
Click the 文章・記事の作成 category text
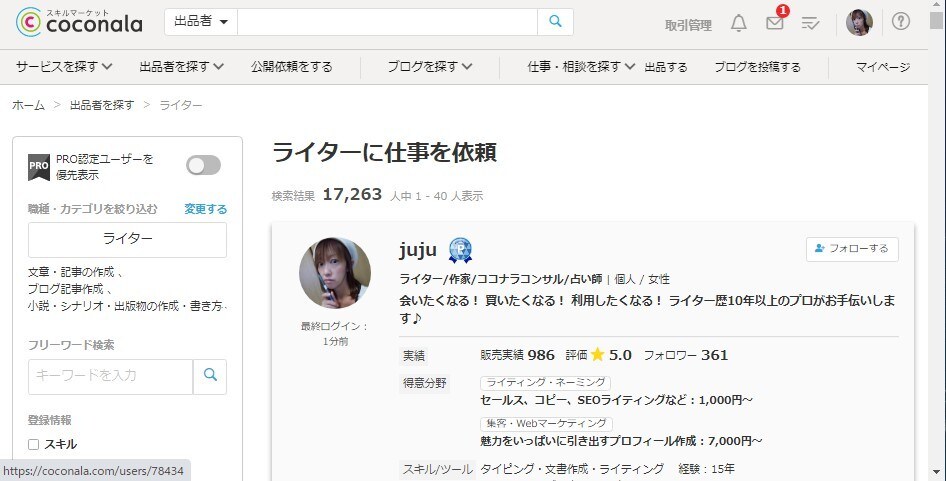[x=71, y=272]
